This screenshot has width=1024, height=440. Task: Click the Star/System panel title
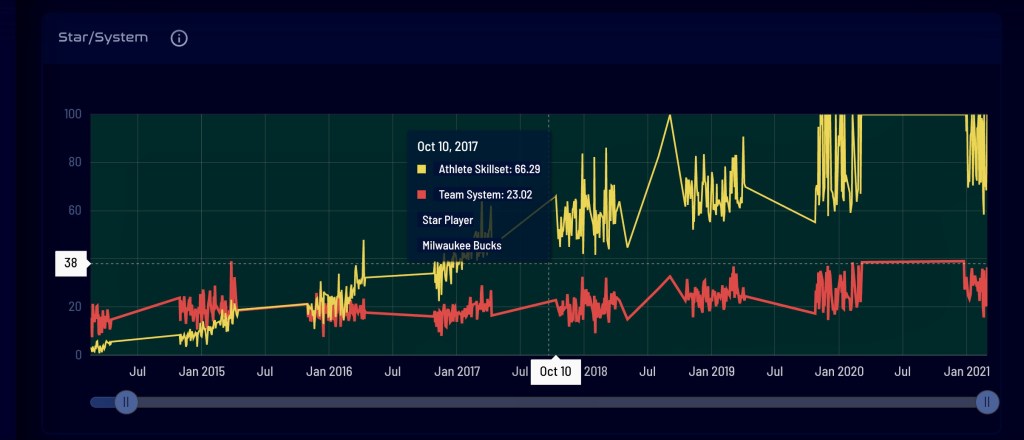tap(102, 38)
